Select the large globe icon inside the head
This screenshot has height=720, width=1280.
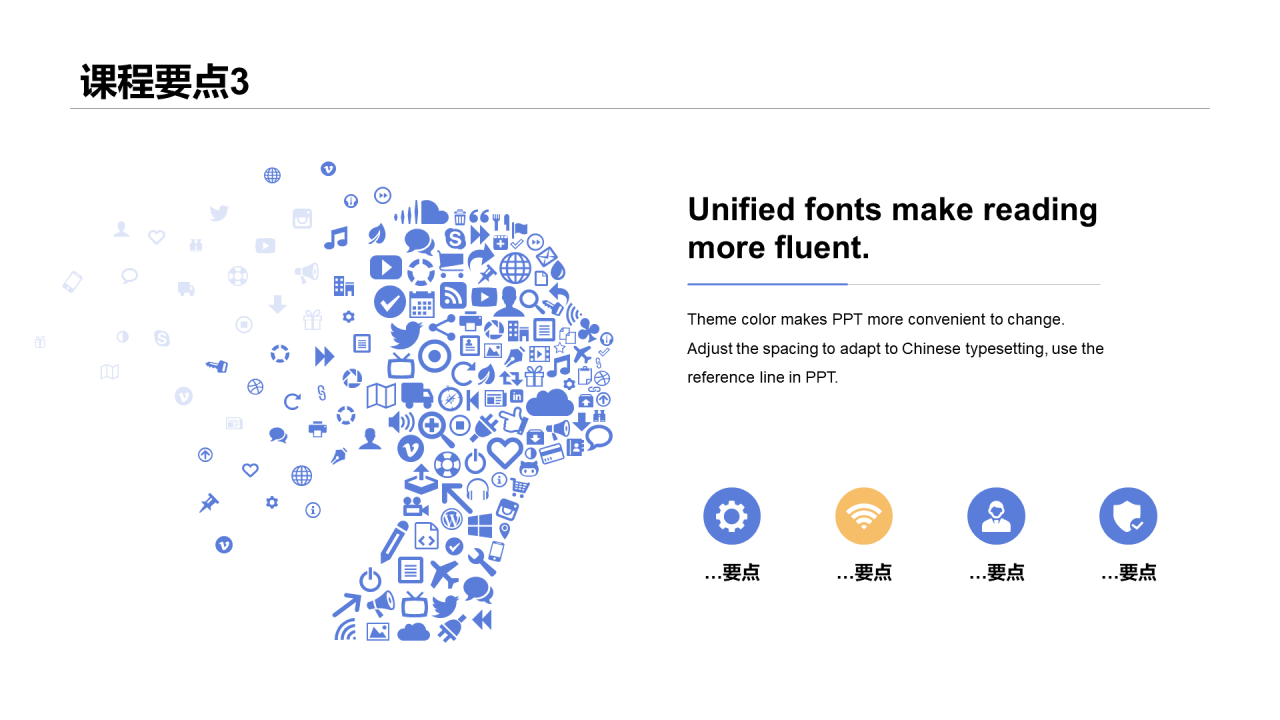pos(516,268)
